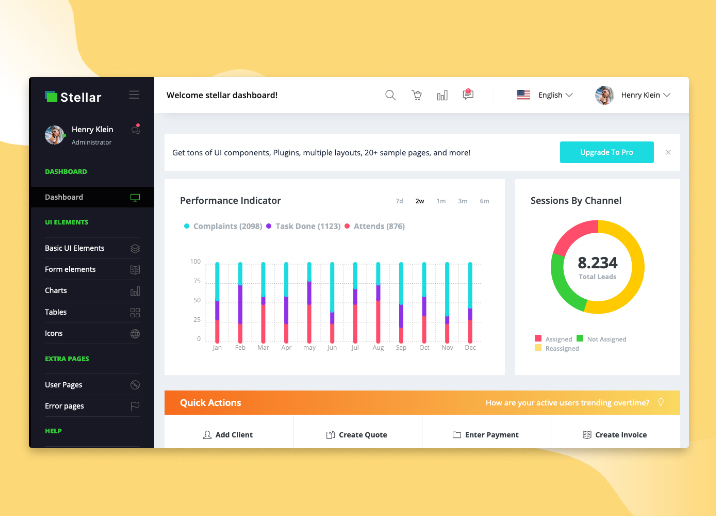716x516 pixels.
Task: Click the header user avatar photo
Action: tap(604, 95)
